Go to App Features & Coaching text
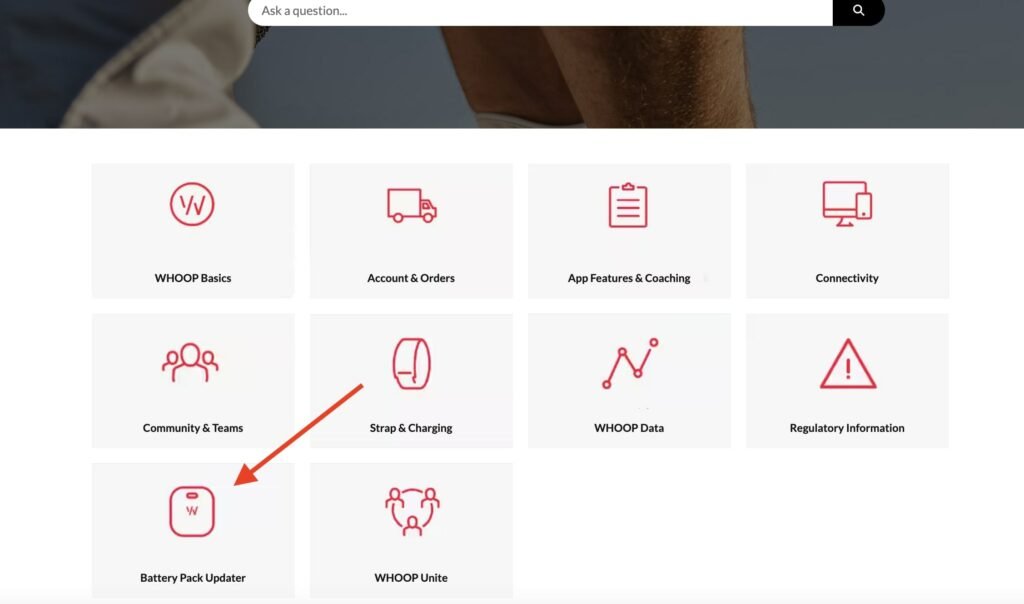 629,278
